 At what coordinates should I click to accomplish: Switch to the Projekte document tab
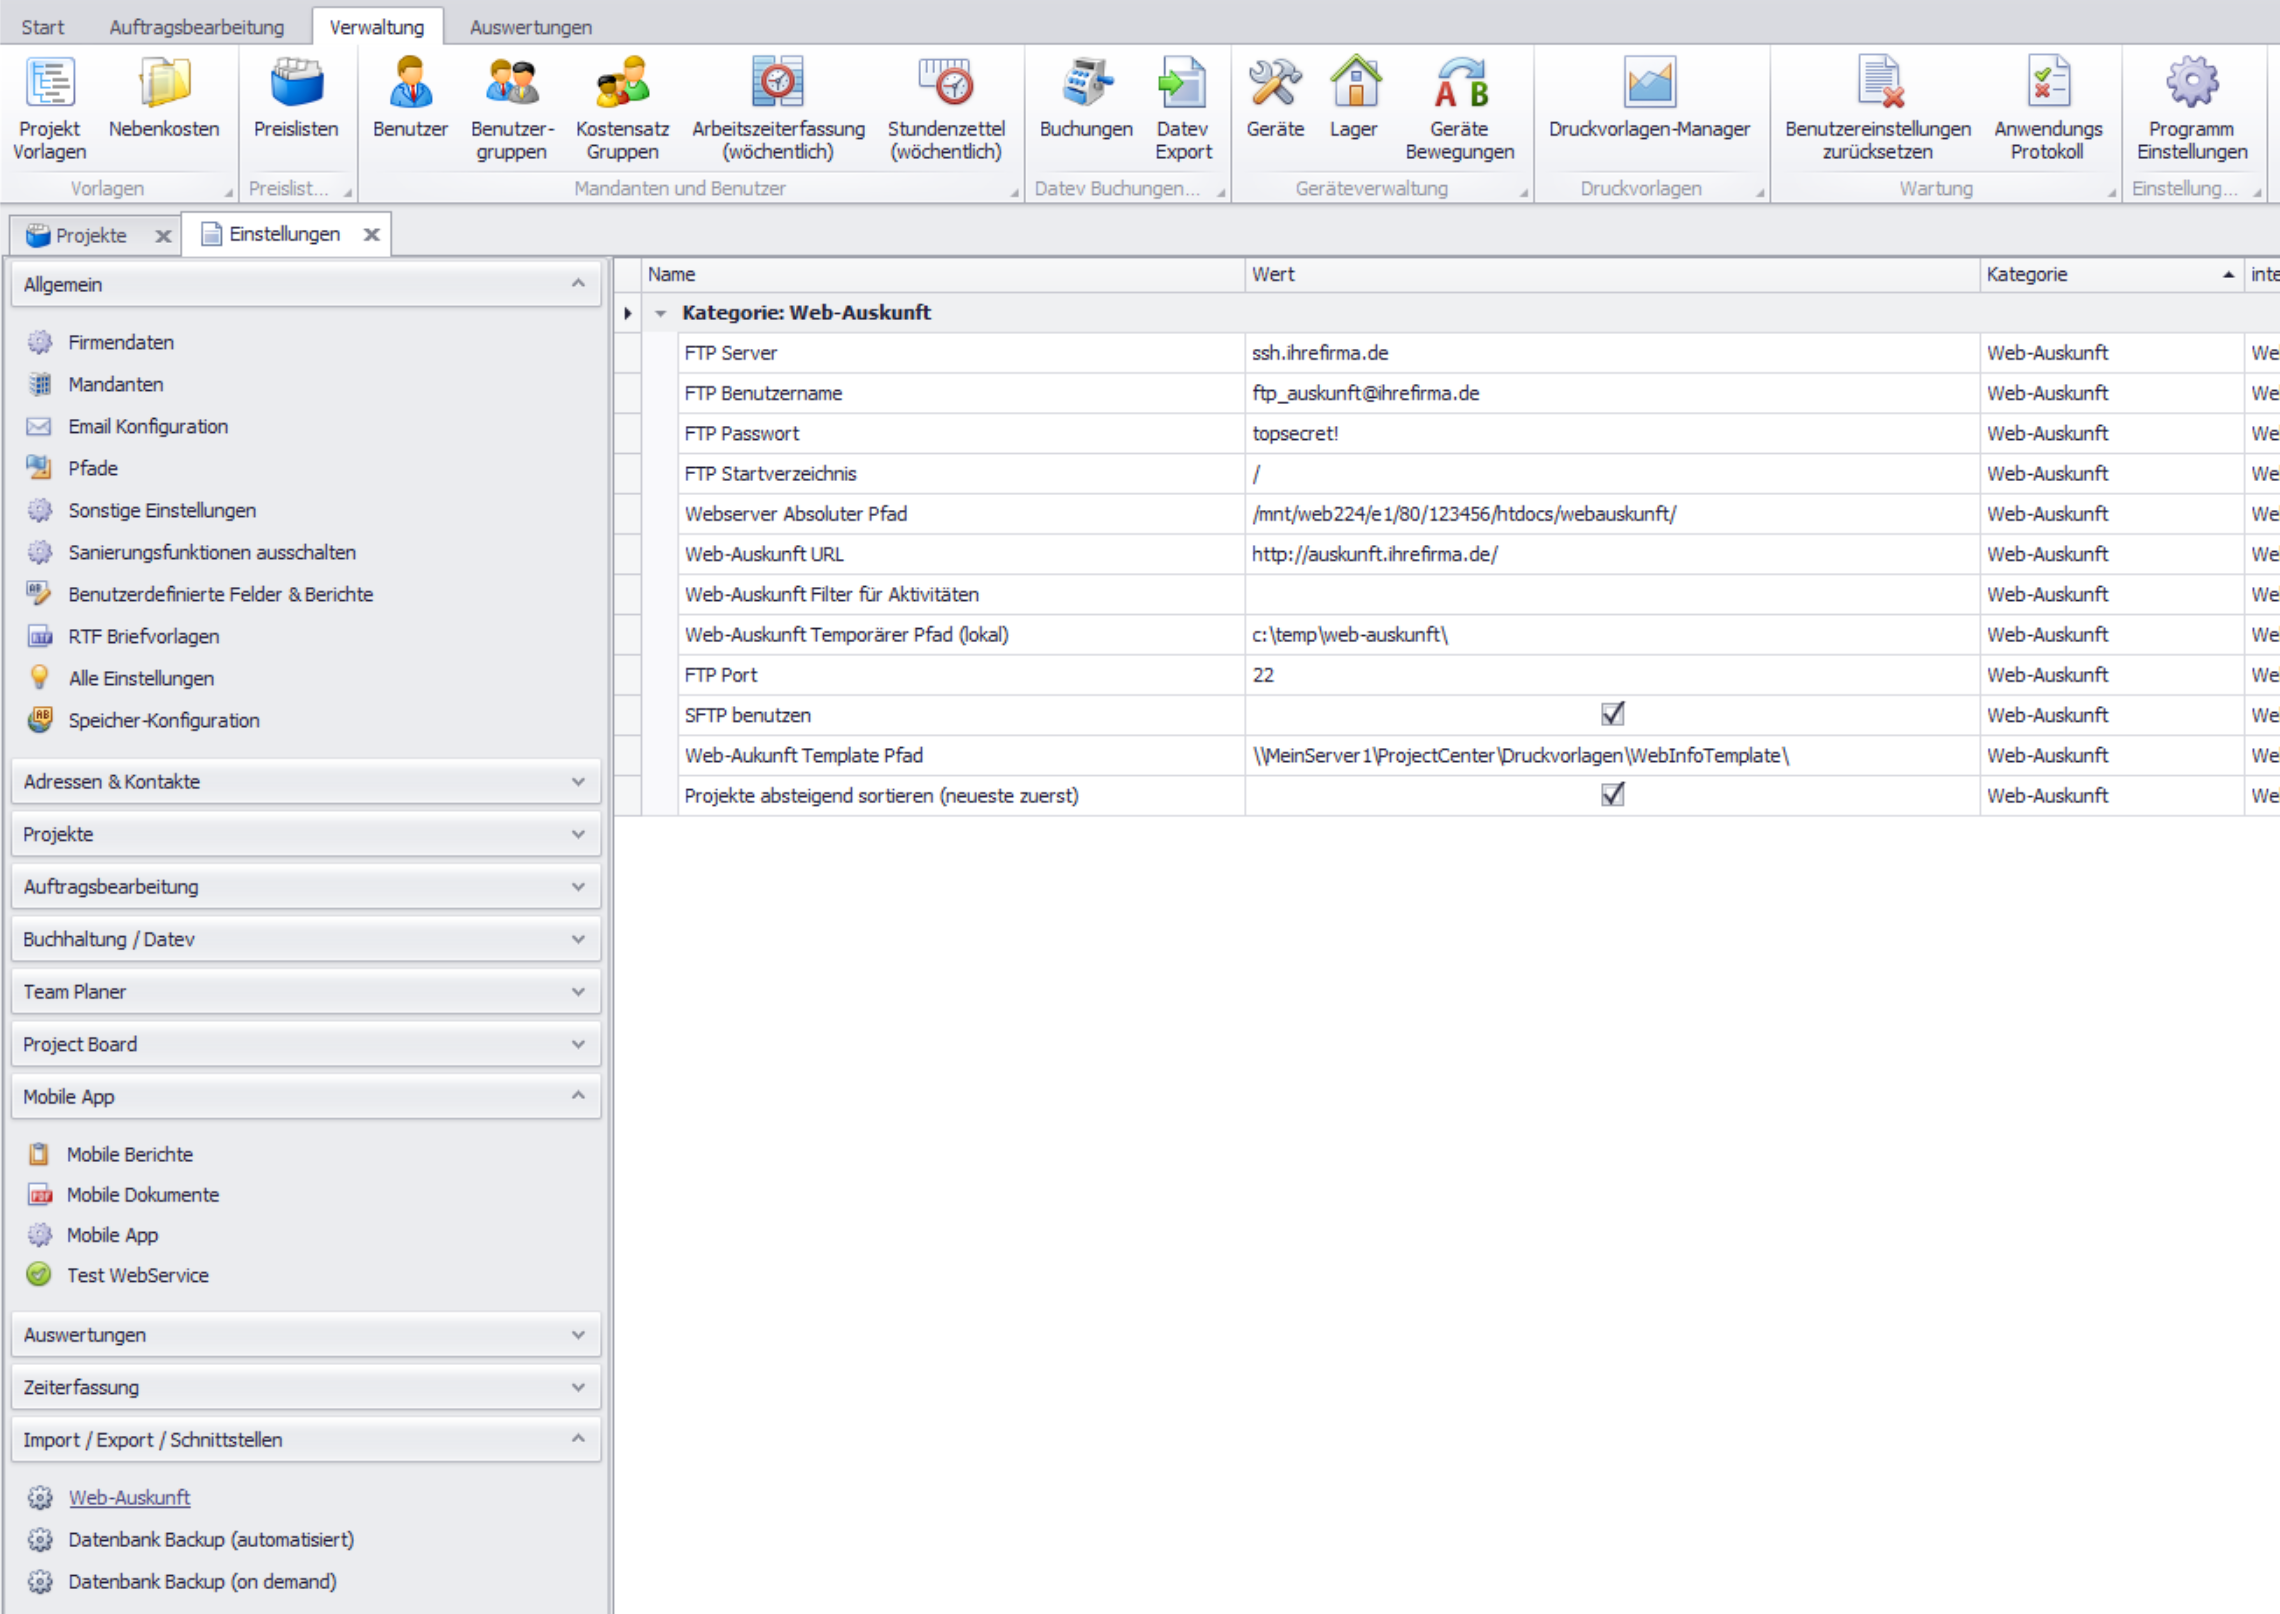click(90, 235)
